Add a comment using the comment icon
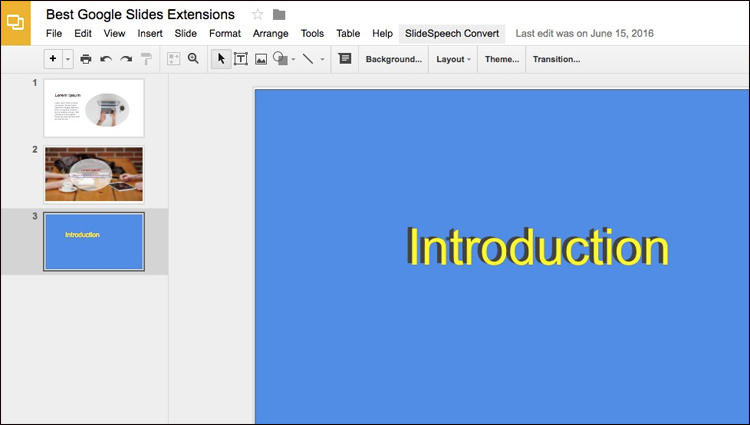The height and width of the screenshot is (425, 750). tap(345, 59)
